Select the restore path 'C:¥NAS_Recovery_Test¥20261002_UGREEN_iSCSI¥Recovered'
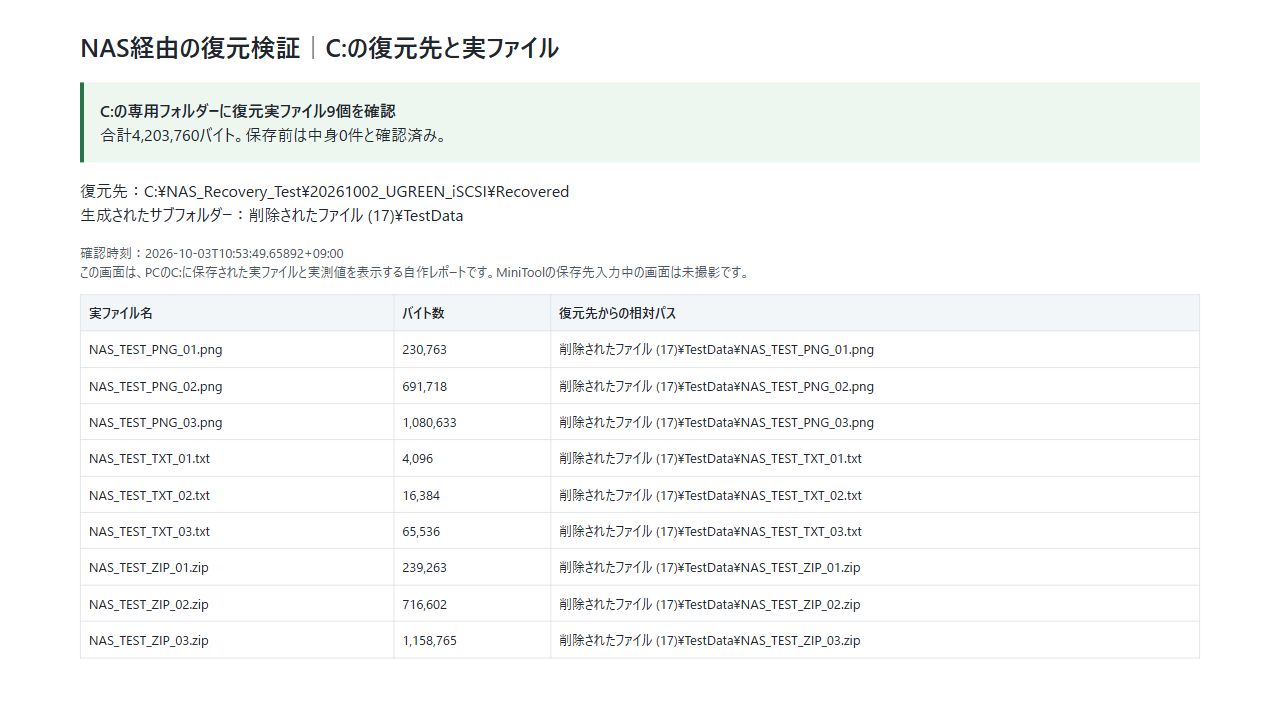The image size is (1280, 720). pos(356,192)
